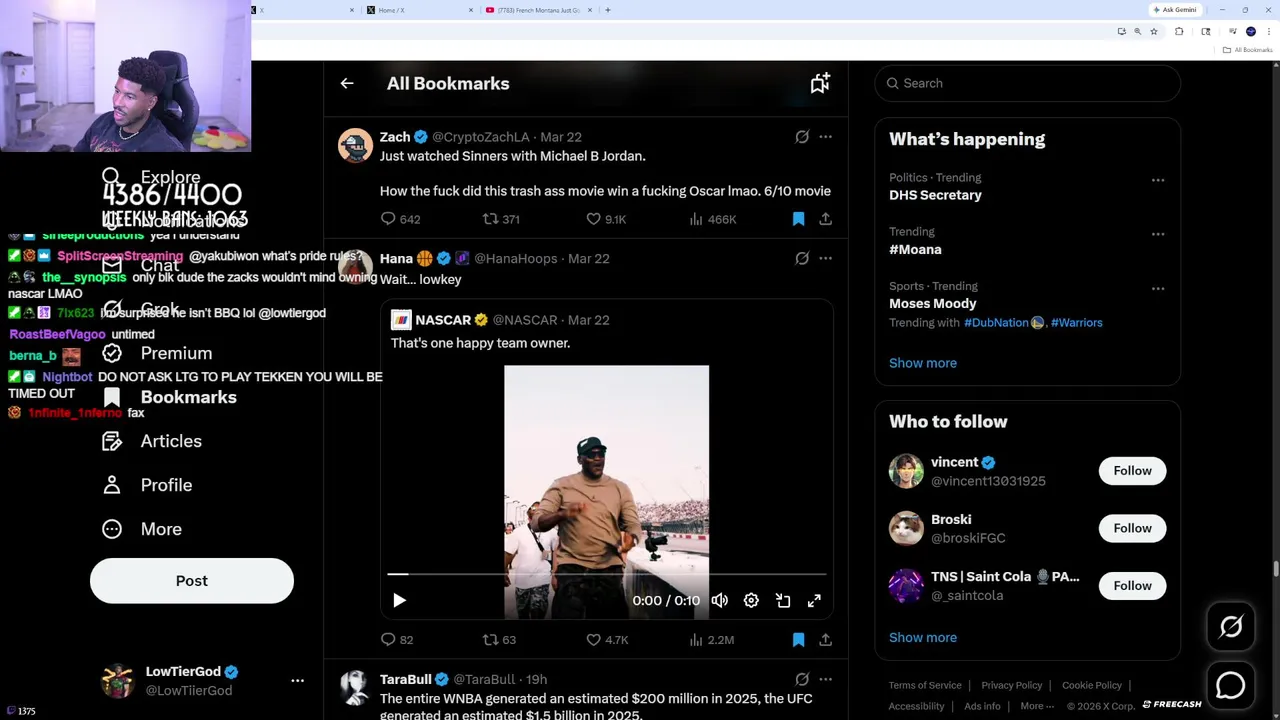Open more options on Zach's post

point(825,137)
